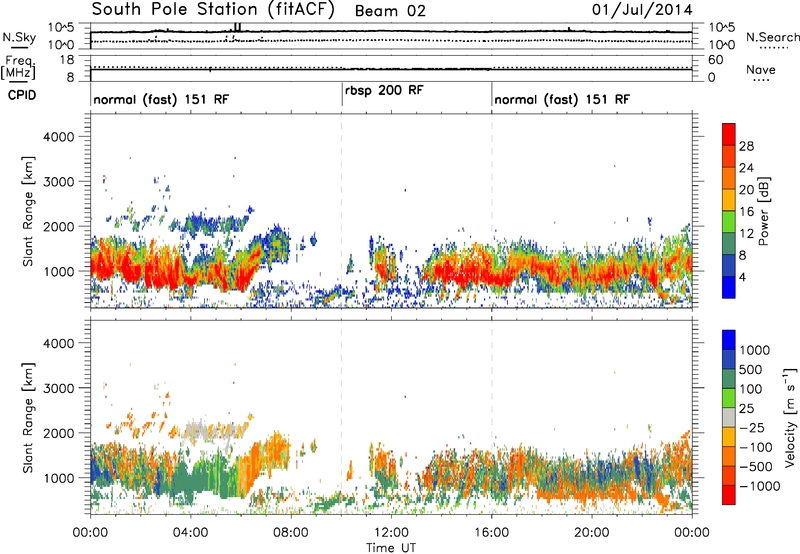This screenshot has height=554, width=800.
Task: Click the 'Power [dB]' colorbar title
Action: click(763, 211)
